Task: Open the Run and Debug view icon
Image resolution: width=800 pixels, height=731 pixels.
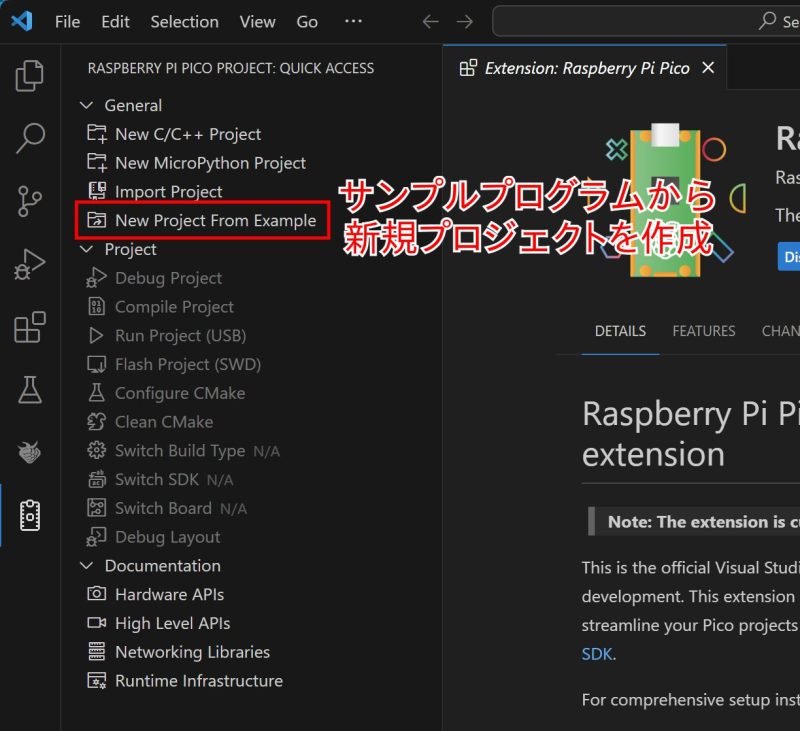Action: click(30, 265)
